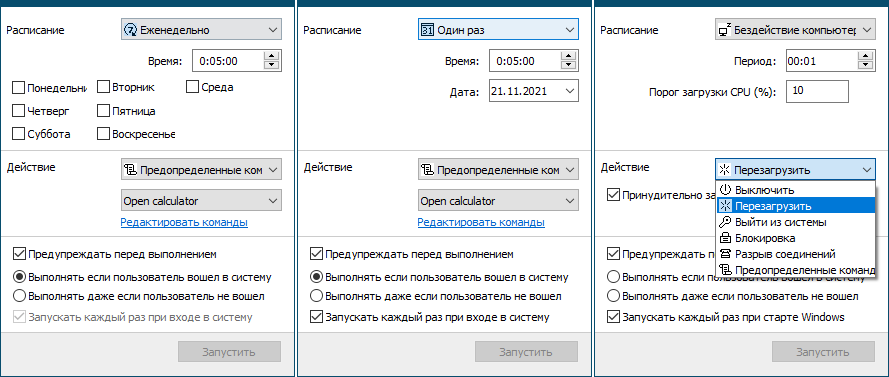Choose Выйти из системы from the action list
The image size is (889, 377).
pyautogui.click(x=795, y=222)
